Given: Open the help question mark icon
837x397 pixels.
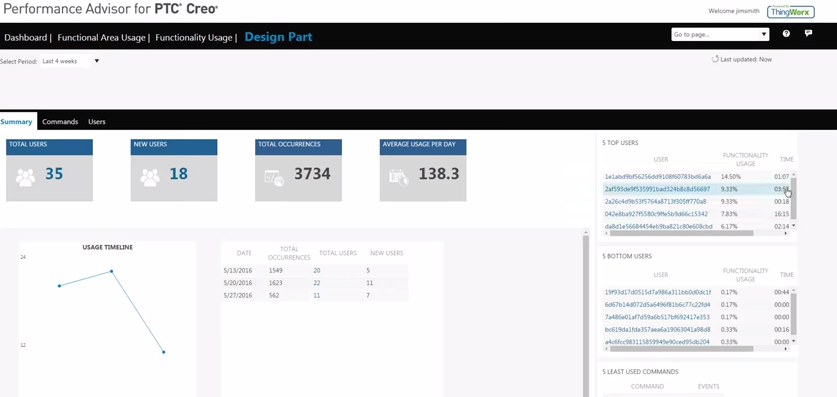Looking at the screenshot, I should point(786,34).
